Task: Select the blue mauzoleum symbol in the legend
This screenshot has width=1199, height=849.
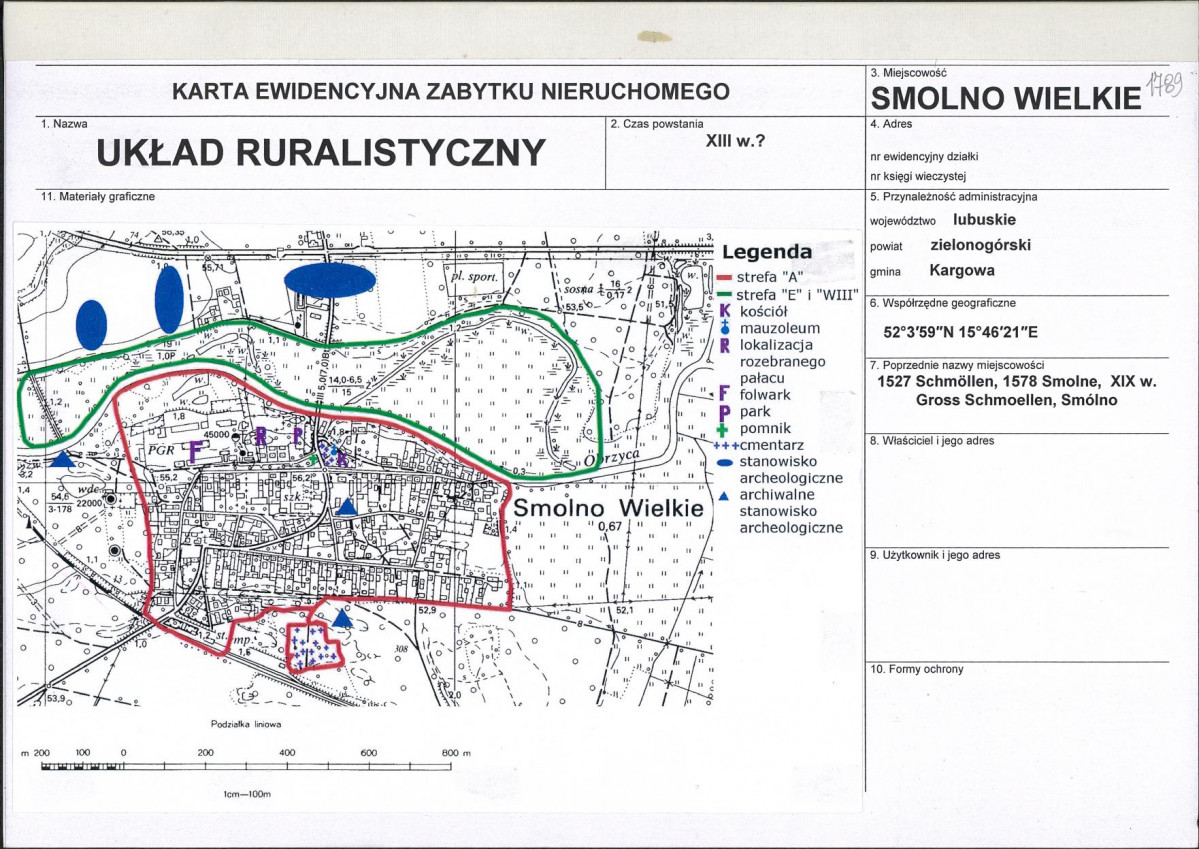Action: coord(725,328)
